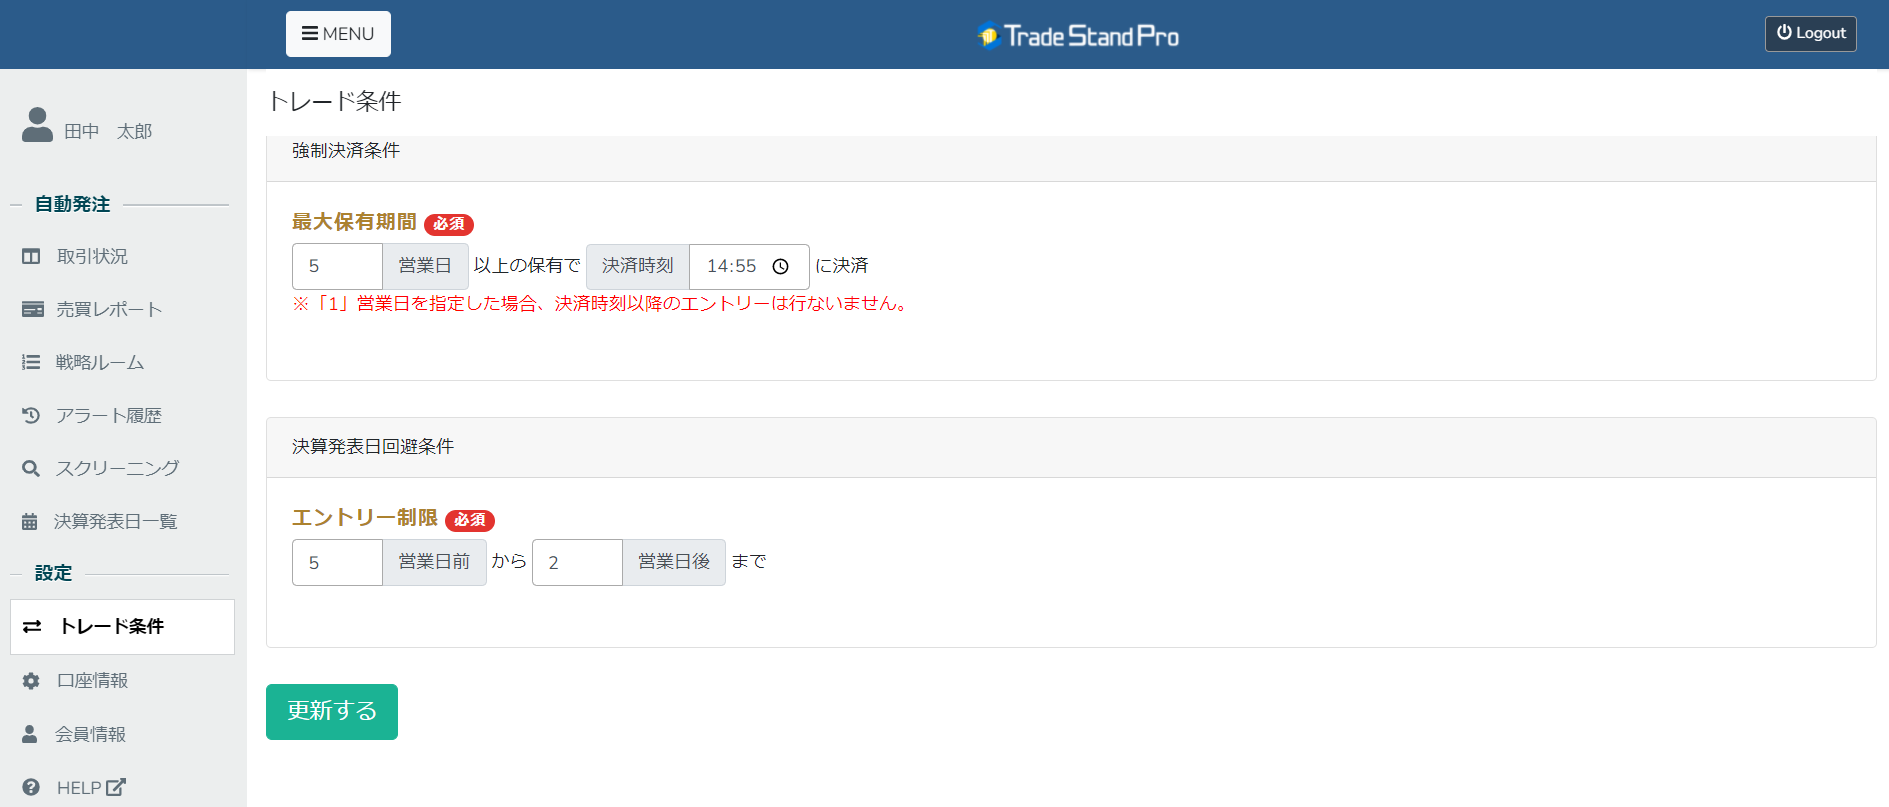Focus the 営業日後 entry limit input
Screen dimensions: 1889x807
(x=577, y=562)
